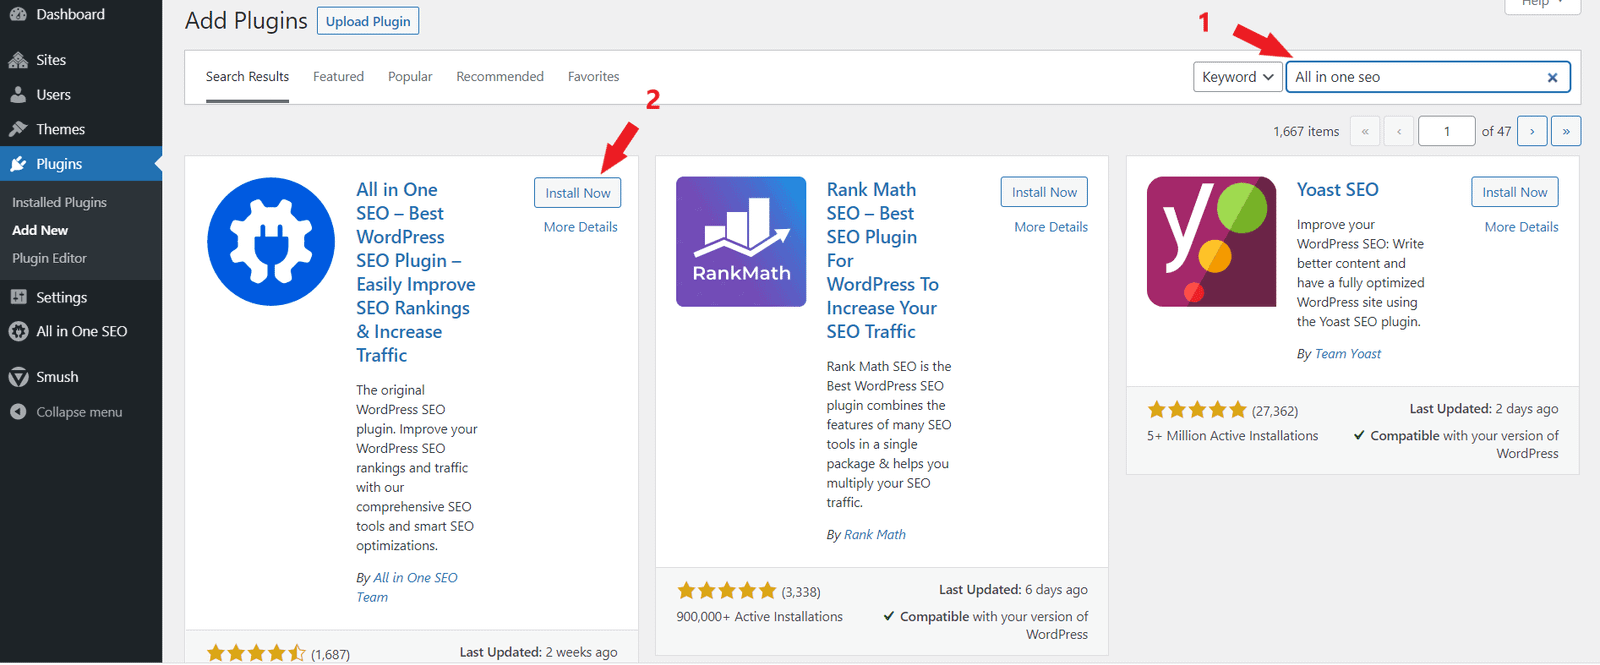Open the Rank Math author link
Screen dimensions: 1600x665
tap(875, 535)
